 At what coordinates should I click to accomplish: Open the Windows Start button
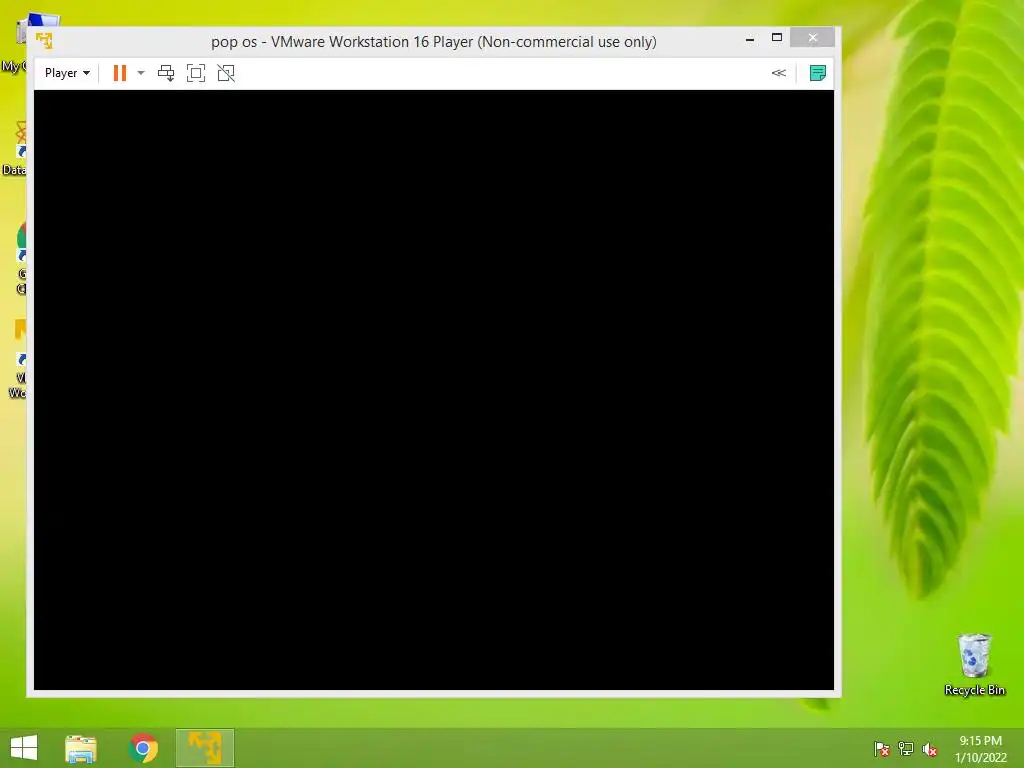click(x=24, y=748)
